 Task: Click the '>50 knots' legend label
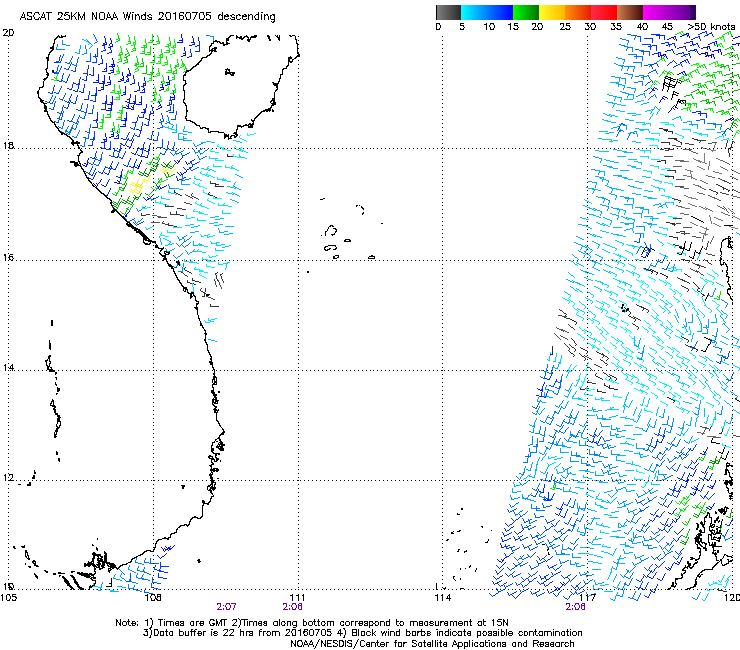[x=712, y=27]
